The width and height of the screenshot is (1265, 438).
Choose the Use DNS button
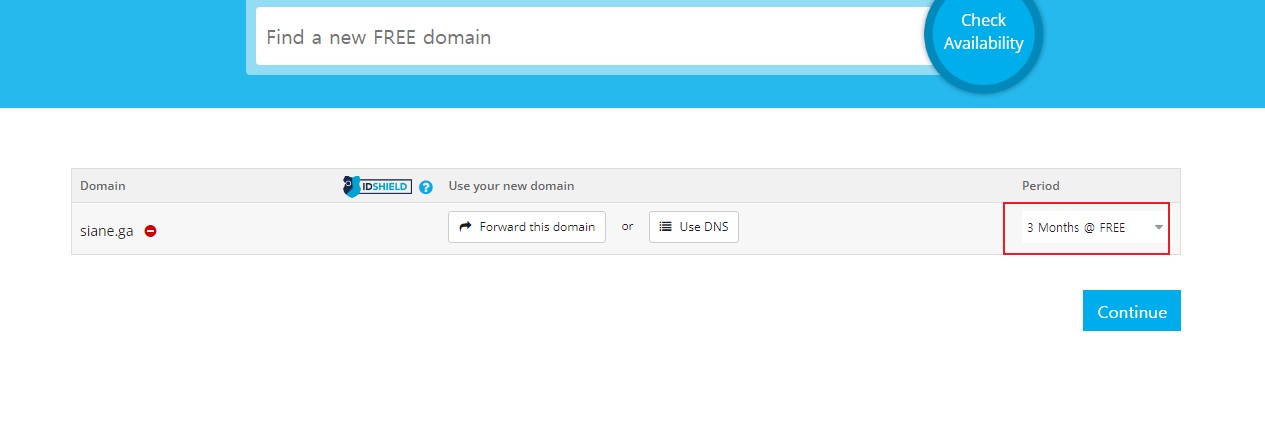694,227
